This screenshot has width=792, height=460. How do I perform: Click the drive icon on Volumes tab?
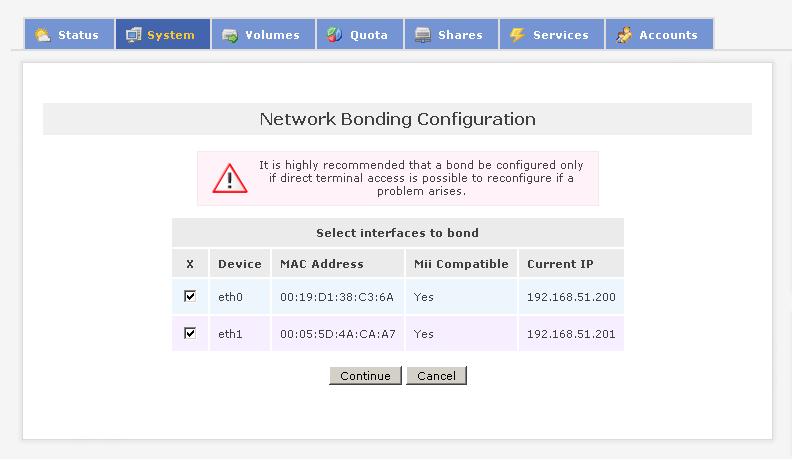(x=229, y=35)
